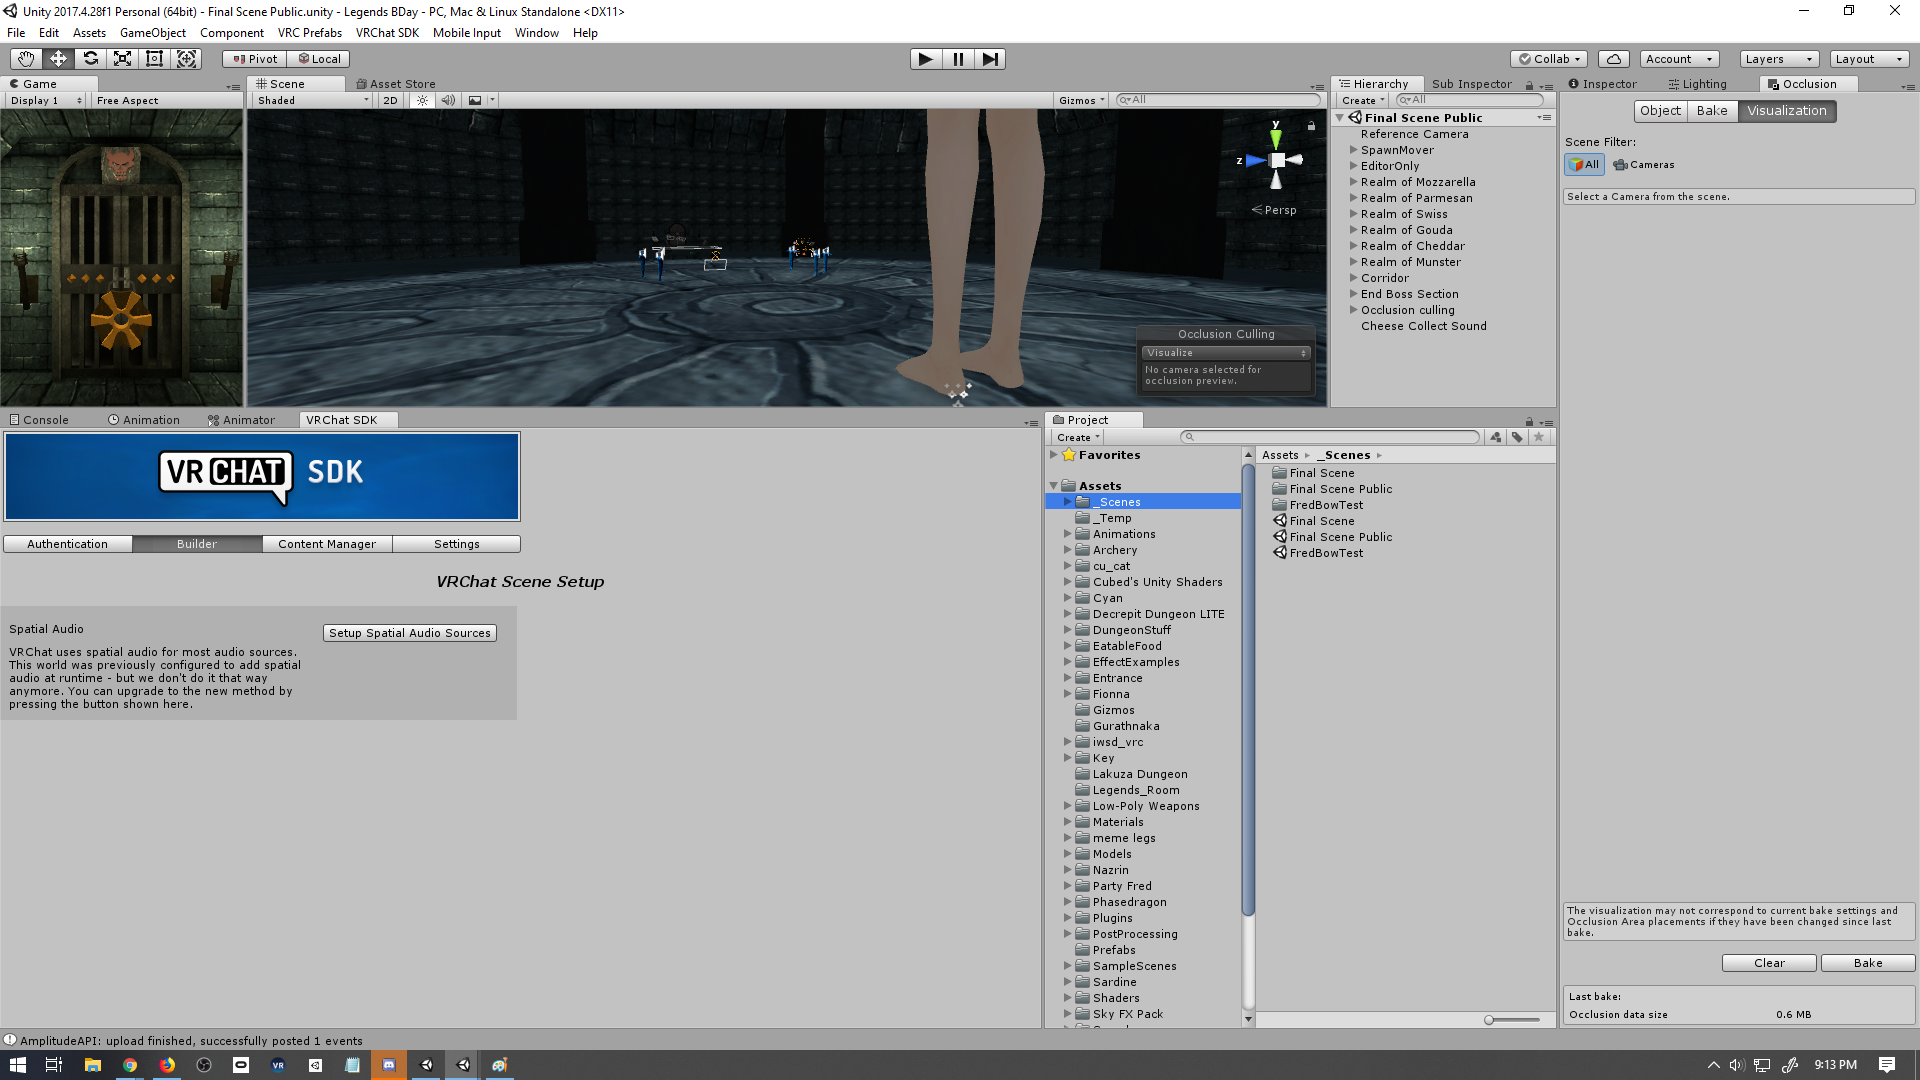
Task: Open the Layers dropdown
Action: [1778, 59]
